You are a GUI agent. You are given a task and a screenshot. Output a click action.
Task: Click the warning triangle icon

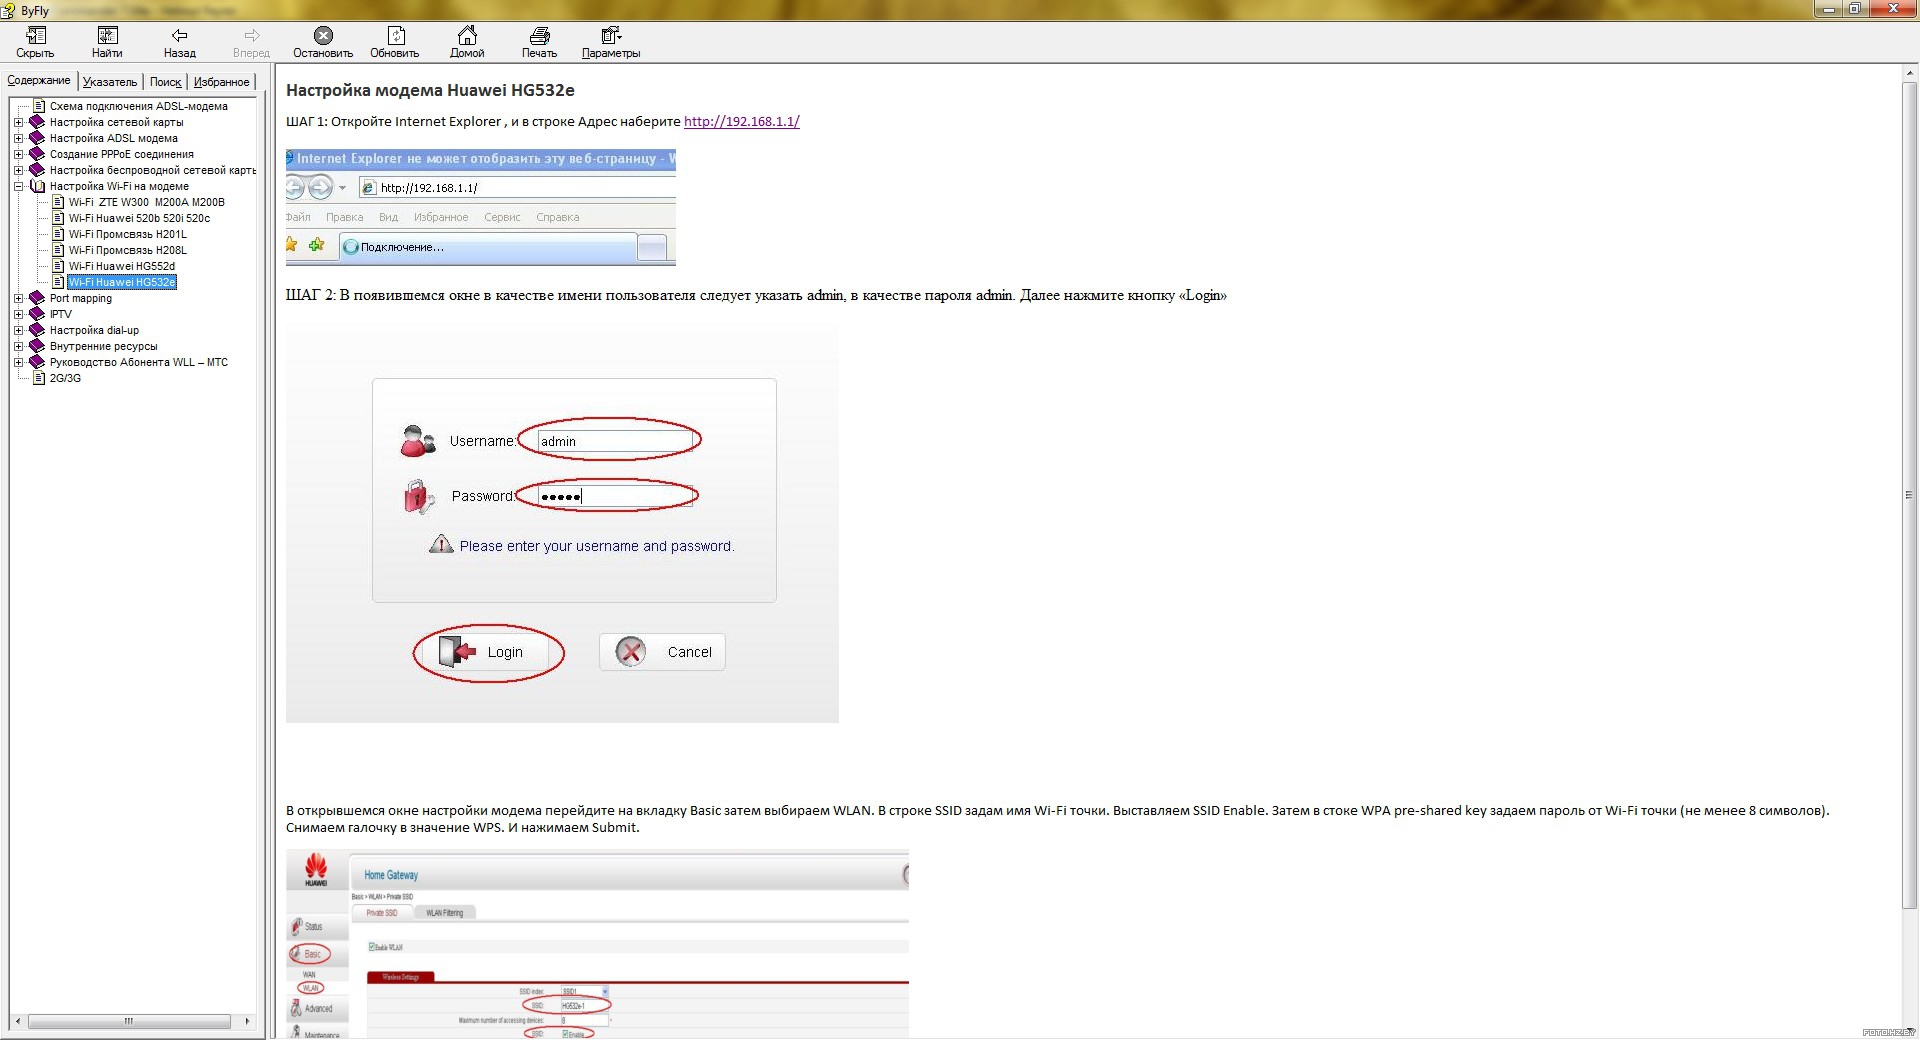click(x=441, y=544)
